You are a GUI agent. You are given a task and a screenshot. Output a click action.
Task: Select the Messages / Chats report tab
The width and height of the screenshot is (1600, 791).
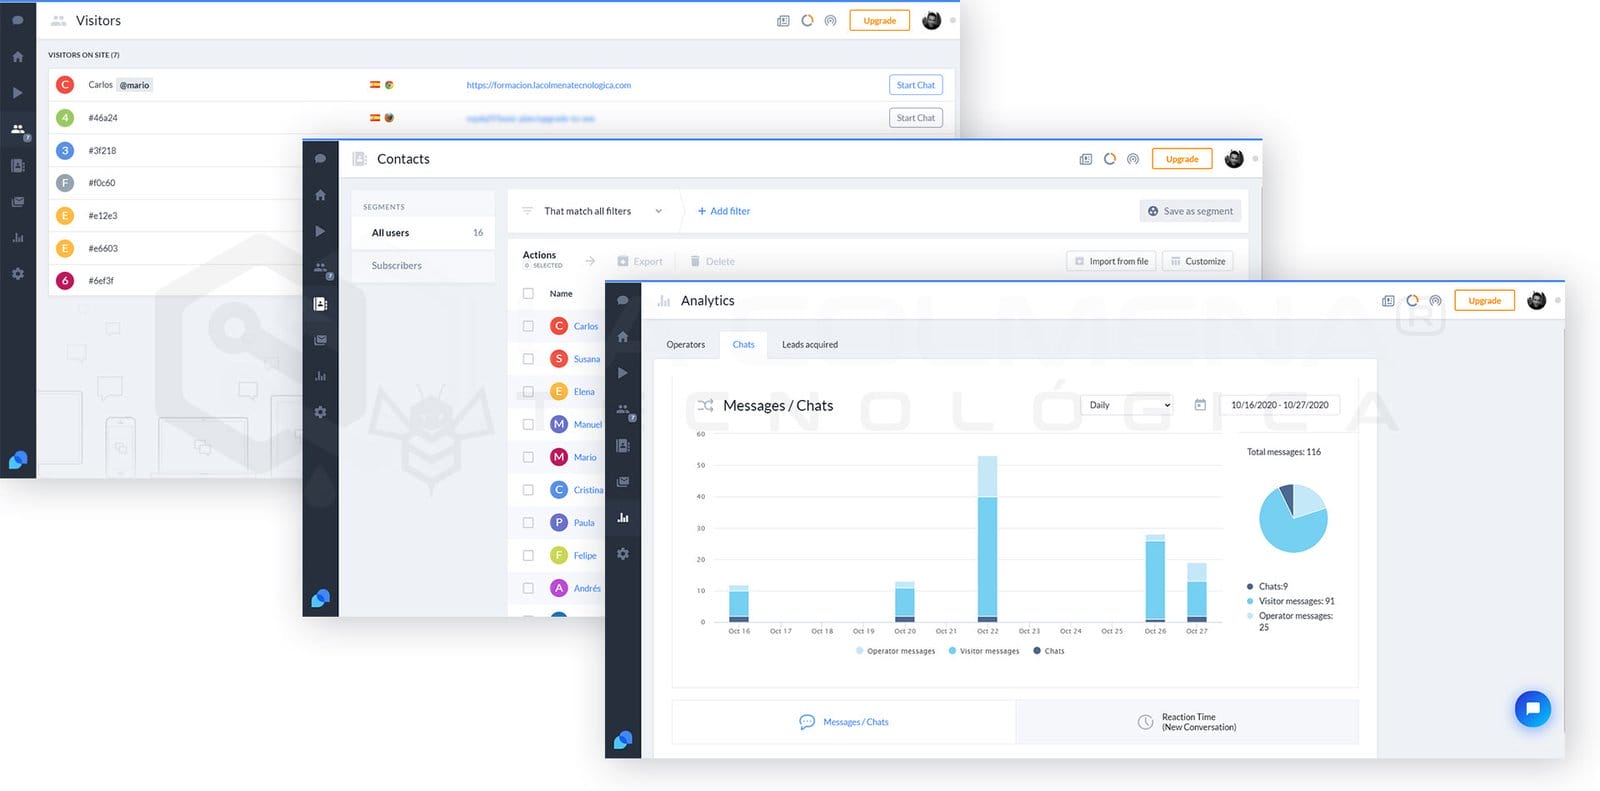click(844, 722)
